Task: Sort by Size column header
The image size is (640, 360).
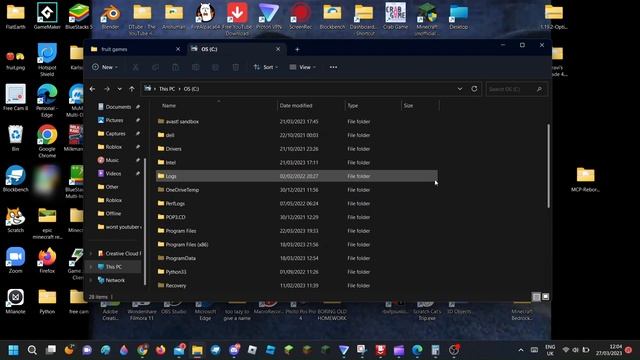Action: (x=420, y=106)
